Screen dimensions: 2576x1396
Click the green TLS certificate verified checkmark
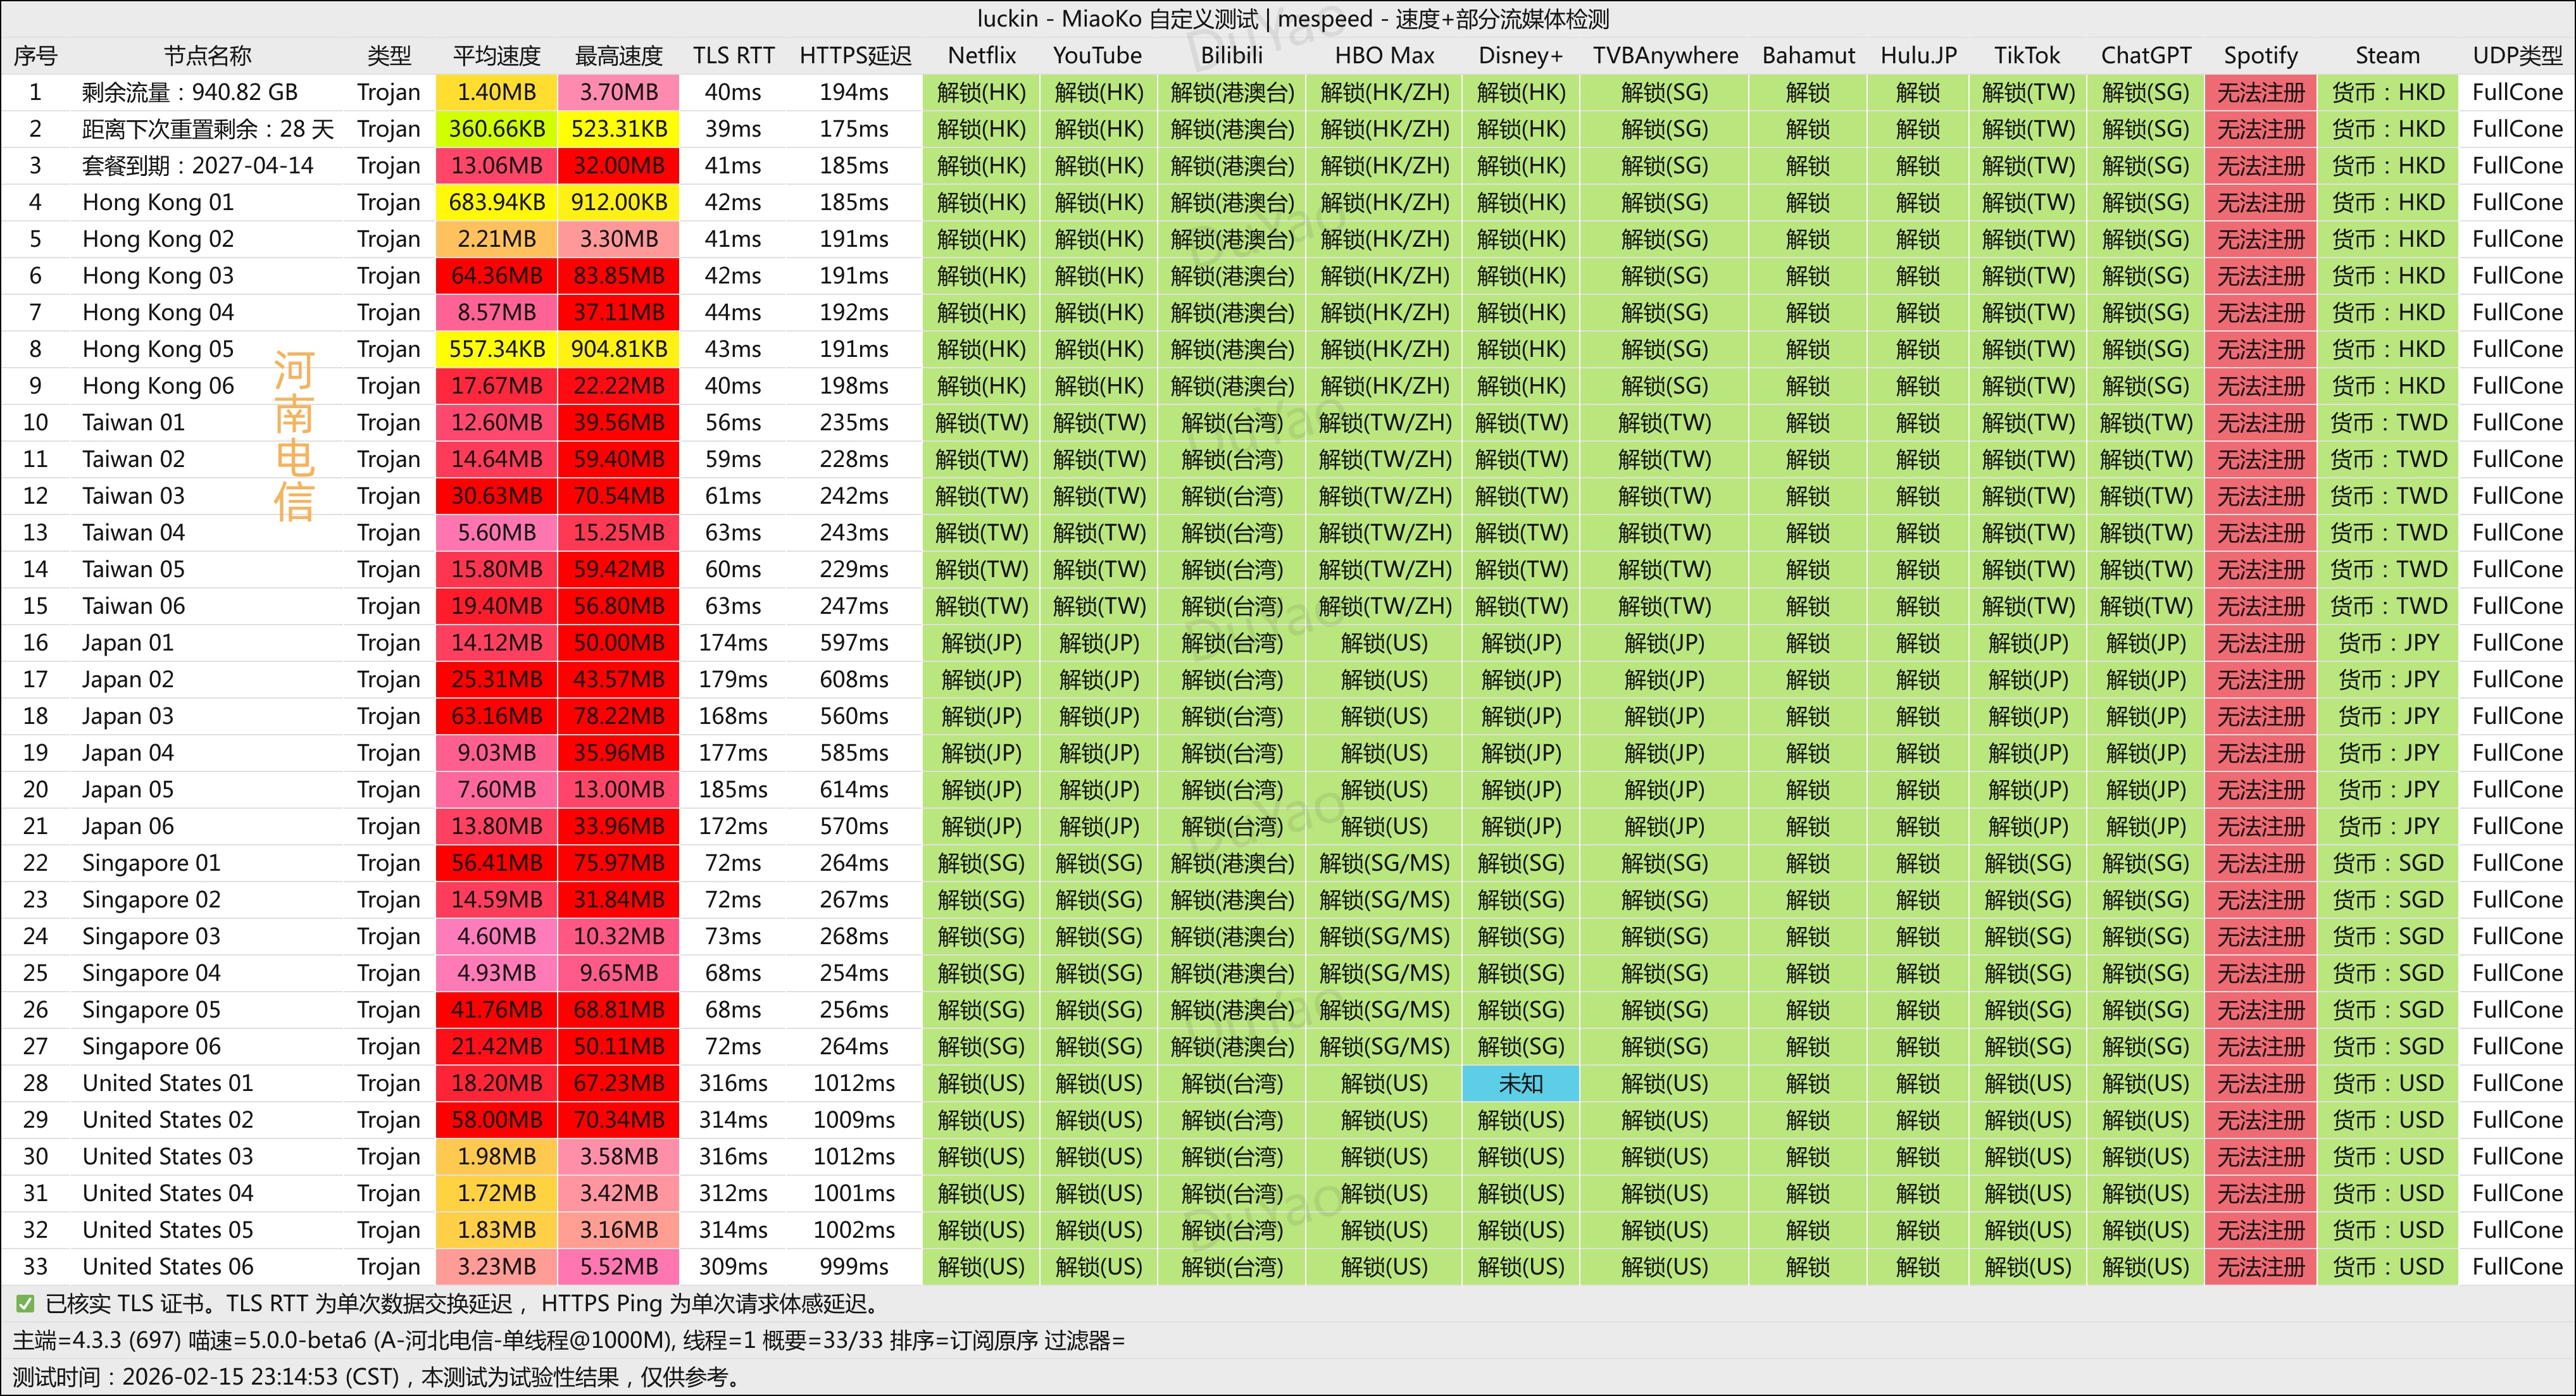point(25,1304)
